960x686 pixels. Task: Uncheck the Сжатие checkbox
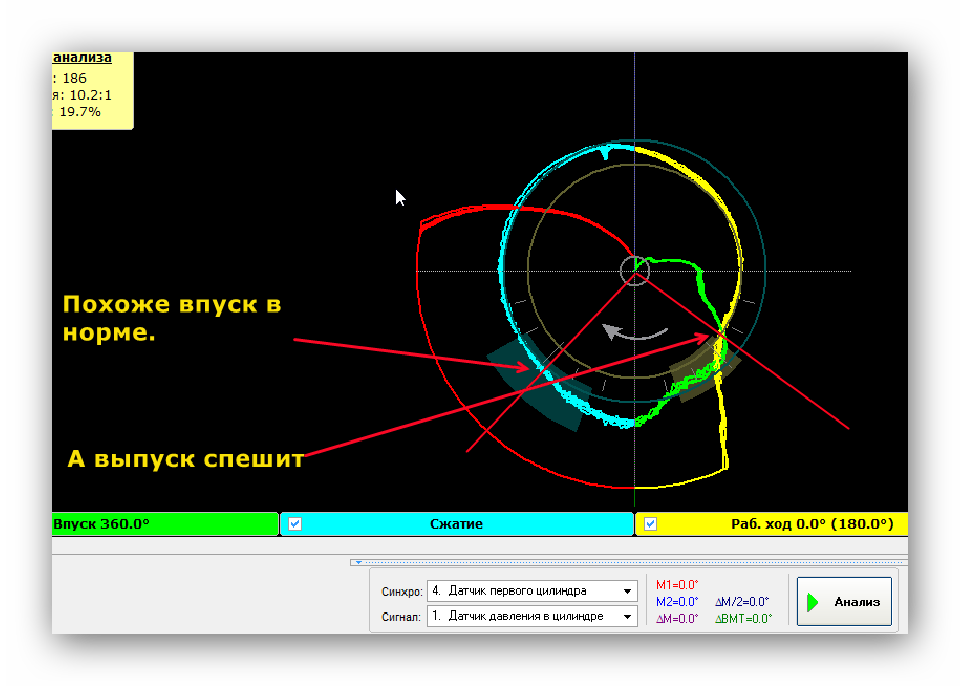point(295,524)
